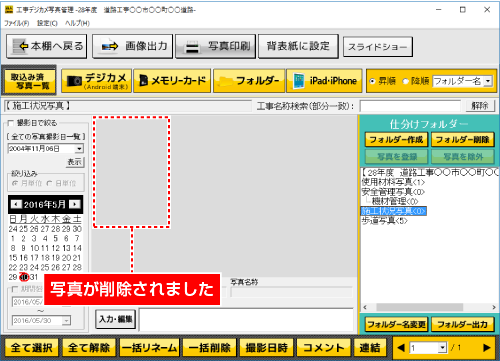Click the comment text area

click(x=246, y=320)
